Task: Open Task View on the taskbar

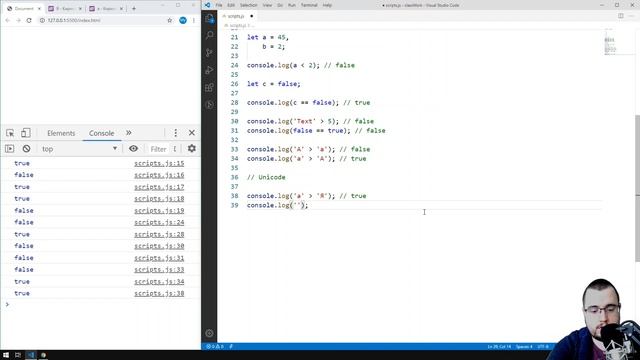Action: tap(18, 355)
